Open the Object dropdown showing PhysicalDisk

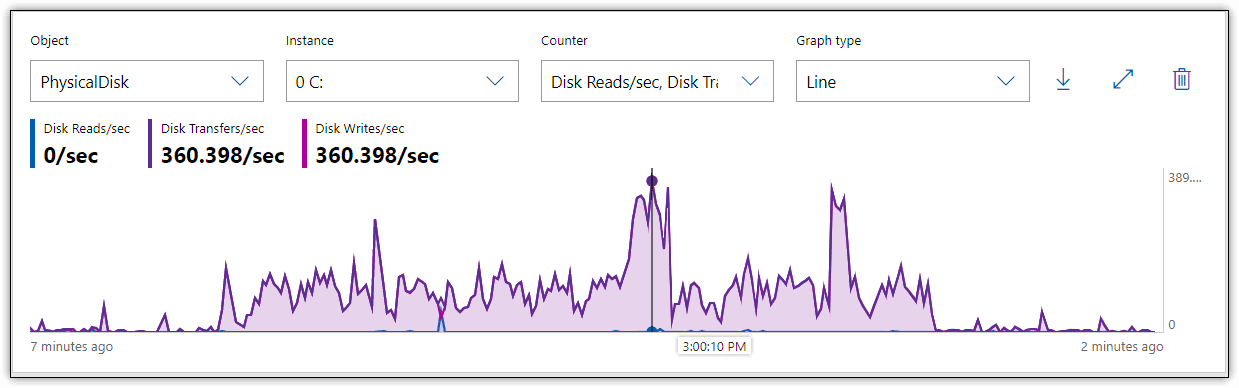(147, 81)
